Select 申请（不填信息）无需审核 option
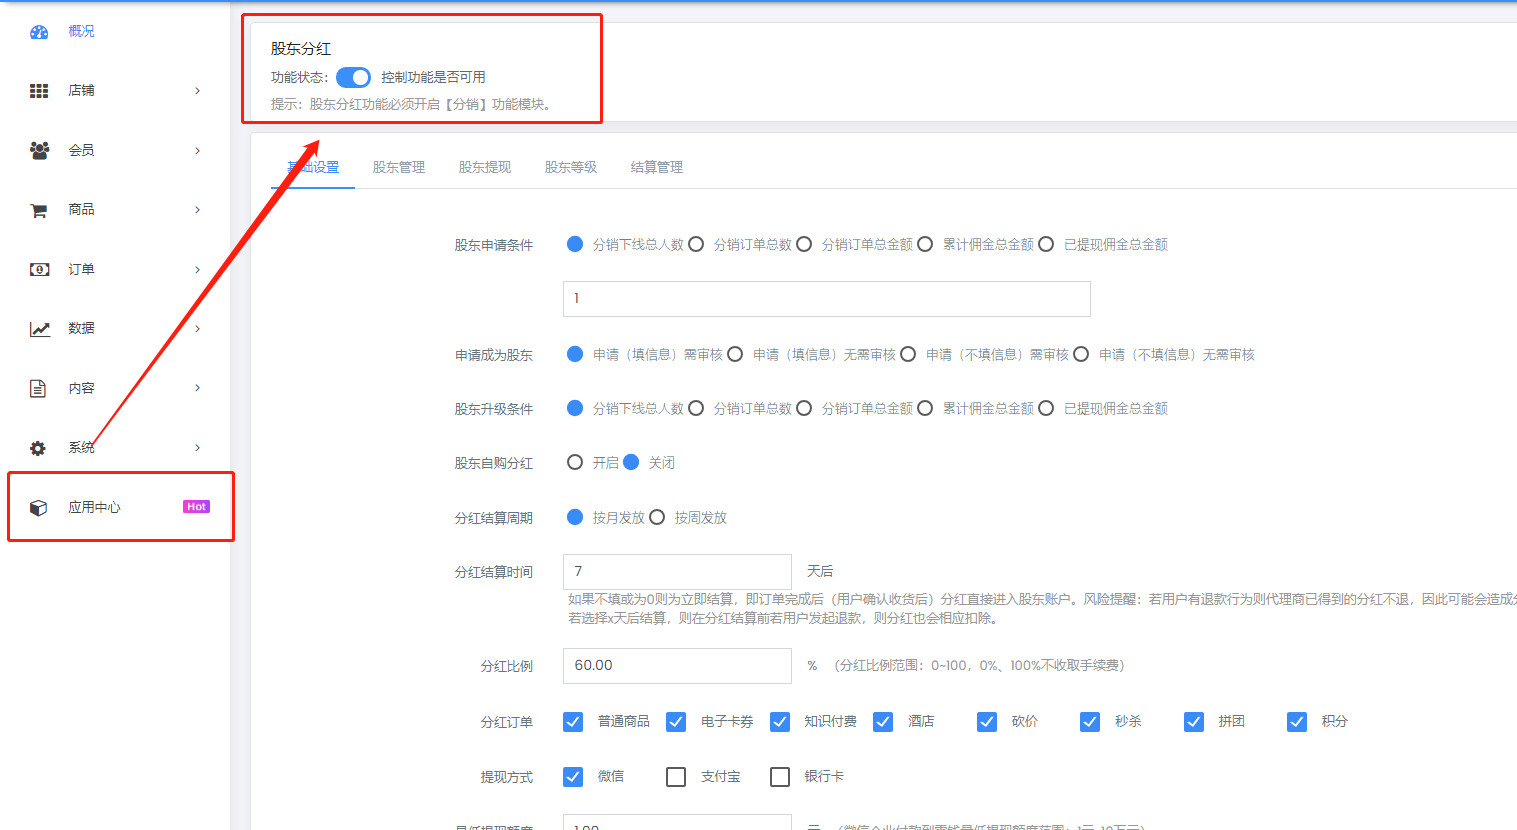The width and height of the screenshot is (1517, 830). pos(1081,354)
